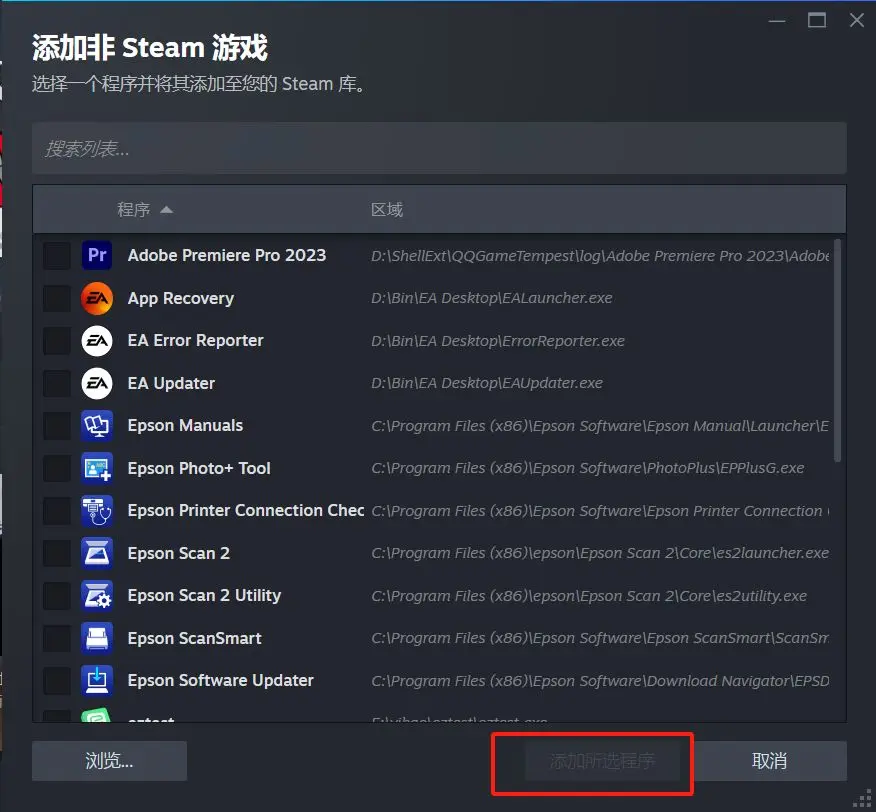Select the Epson Scan 2 name text
This screenshot has width=876, height=812.
click(178, 553)
